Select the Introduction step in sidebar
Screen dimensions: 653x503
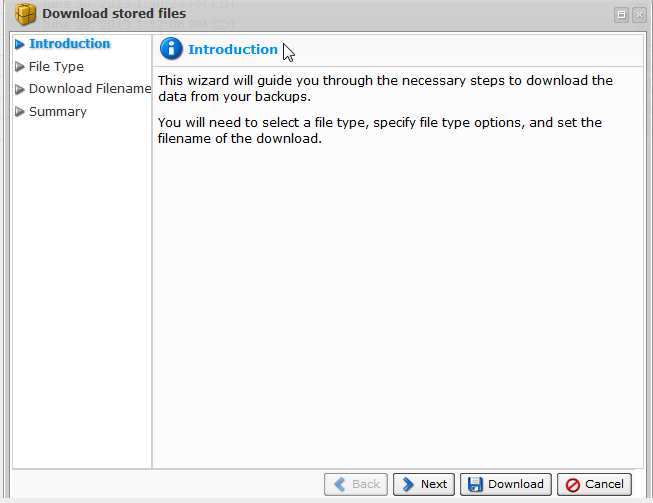coord(69,44)
